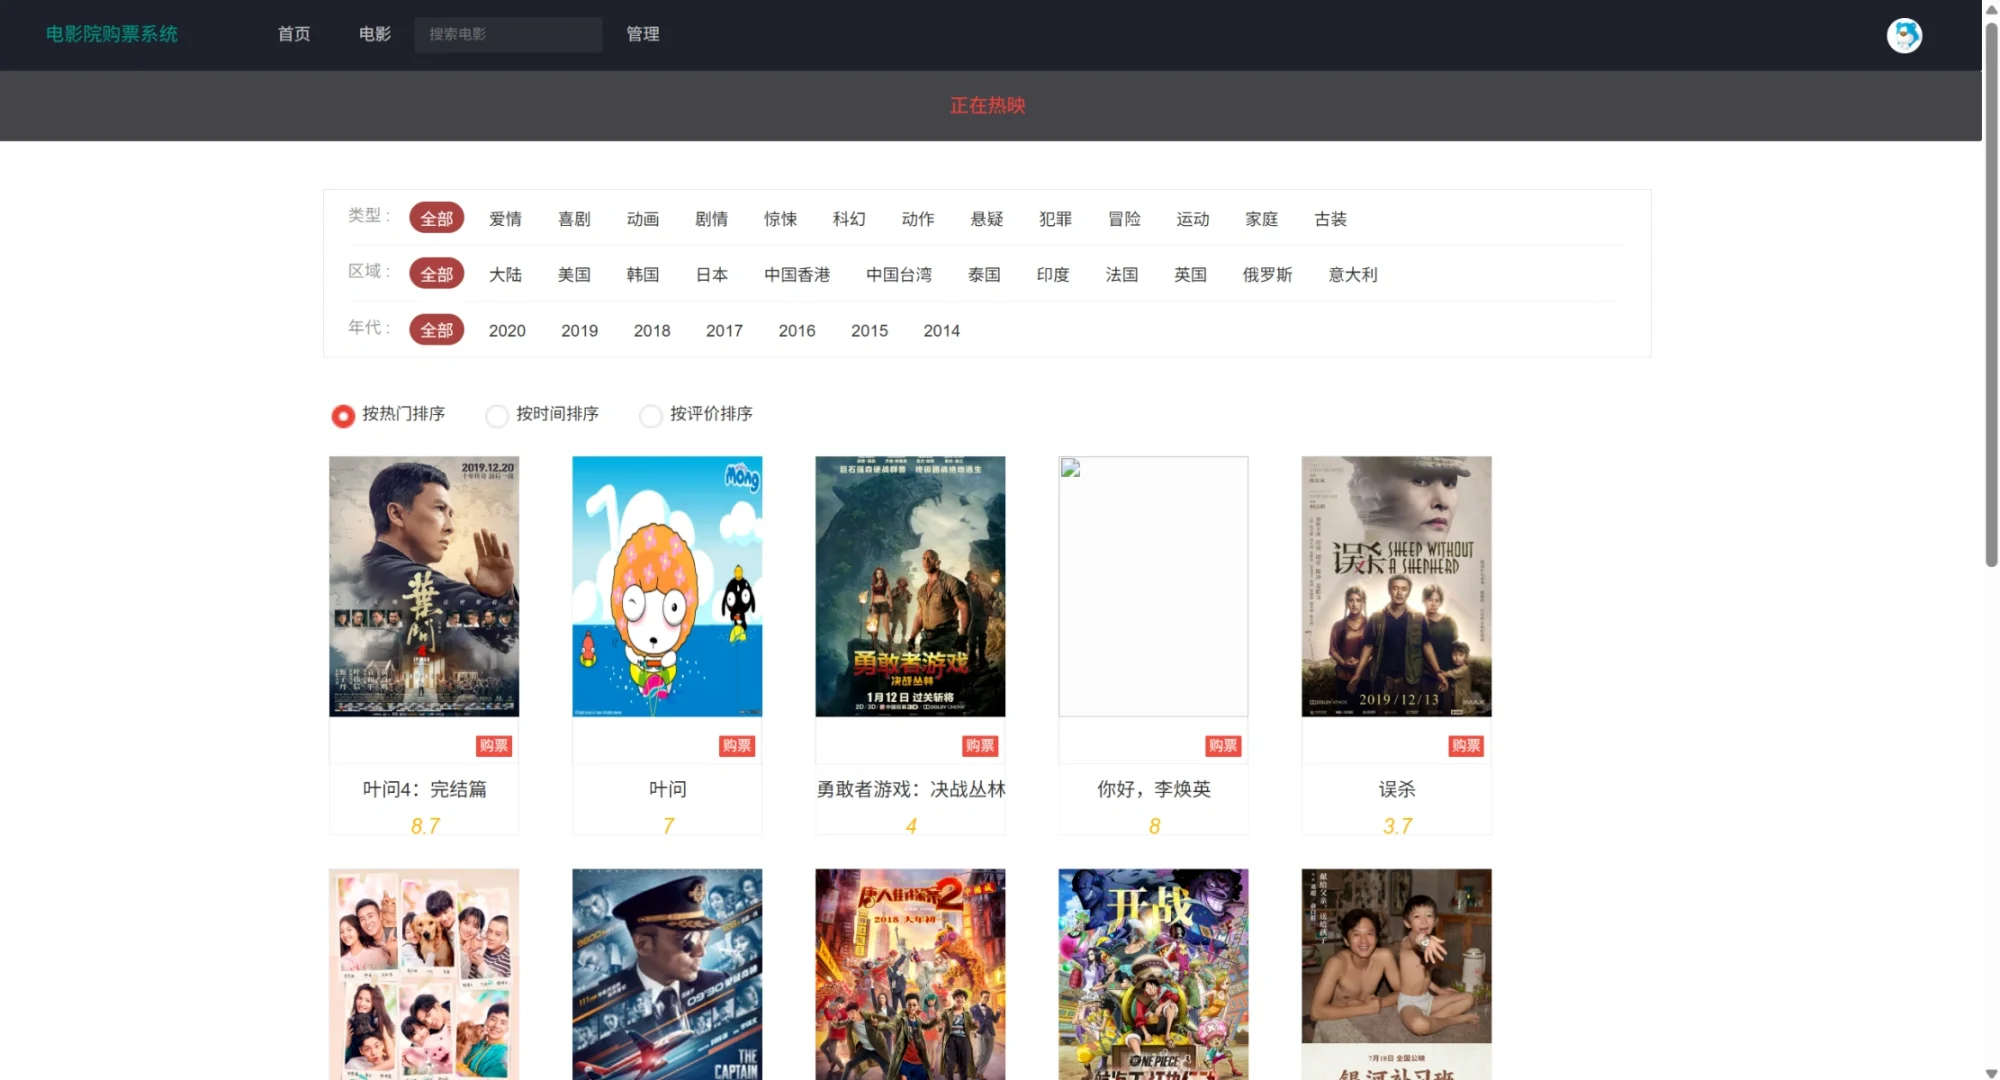The width and height of the screenshot is (2000, 1080).
Task: Filter by 中国香港 region
Action: click(797, 275)
